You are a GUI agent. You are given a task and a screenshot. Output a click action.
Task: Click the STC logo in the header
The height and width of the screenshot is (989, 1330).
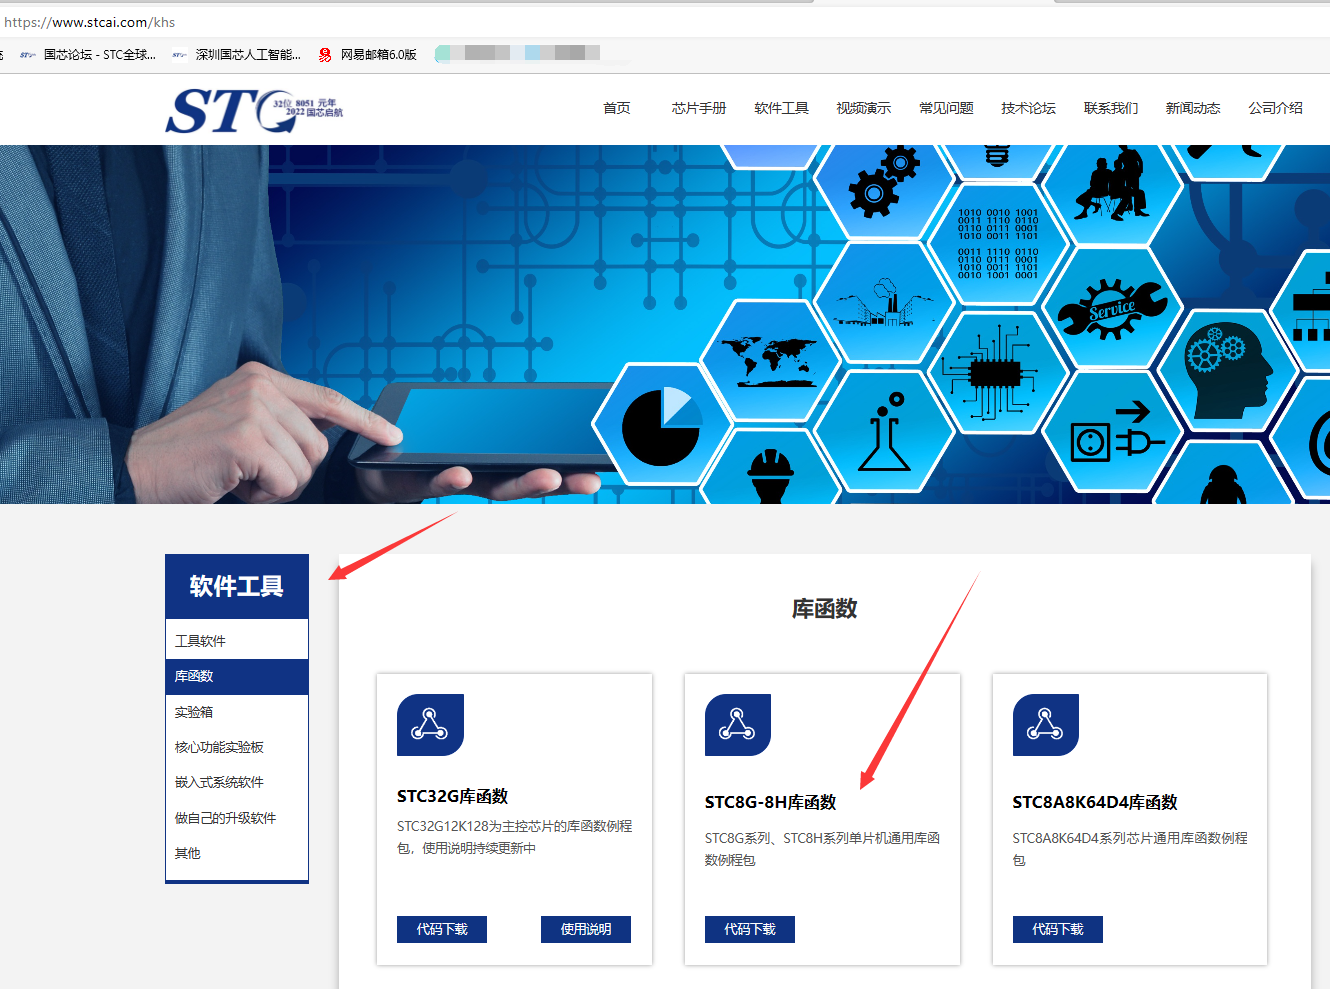pos(254,110)
